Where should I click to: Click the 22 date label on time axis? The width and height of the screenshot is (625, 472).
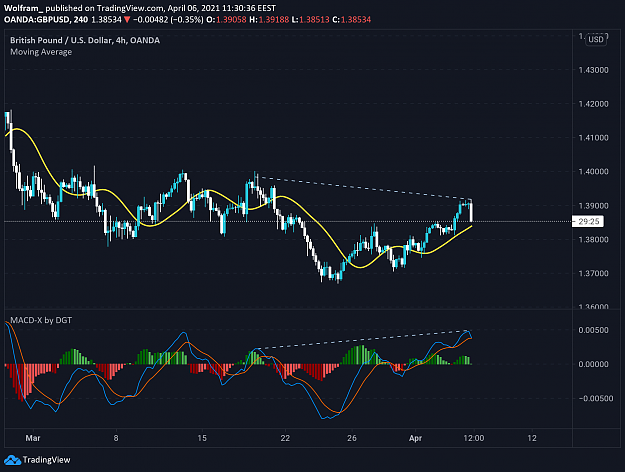(285, 438)
